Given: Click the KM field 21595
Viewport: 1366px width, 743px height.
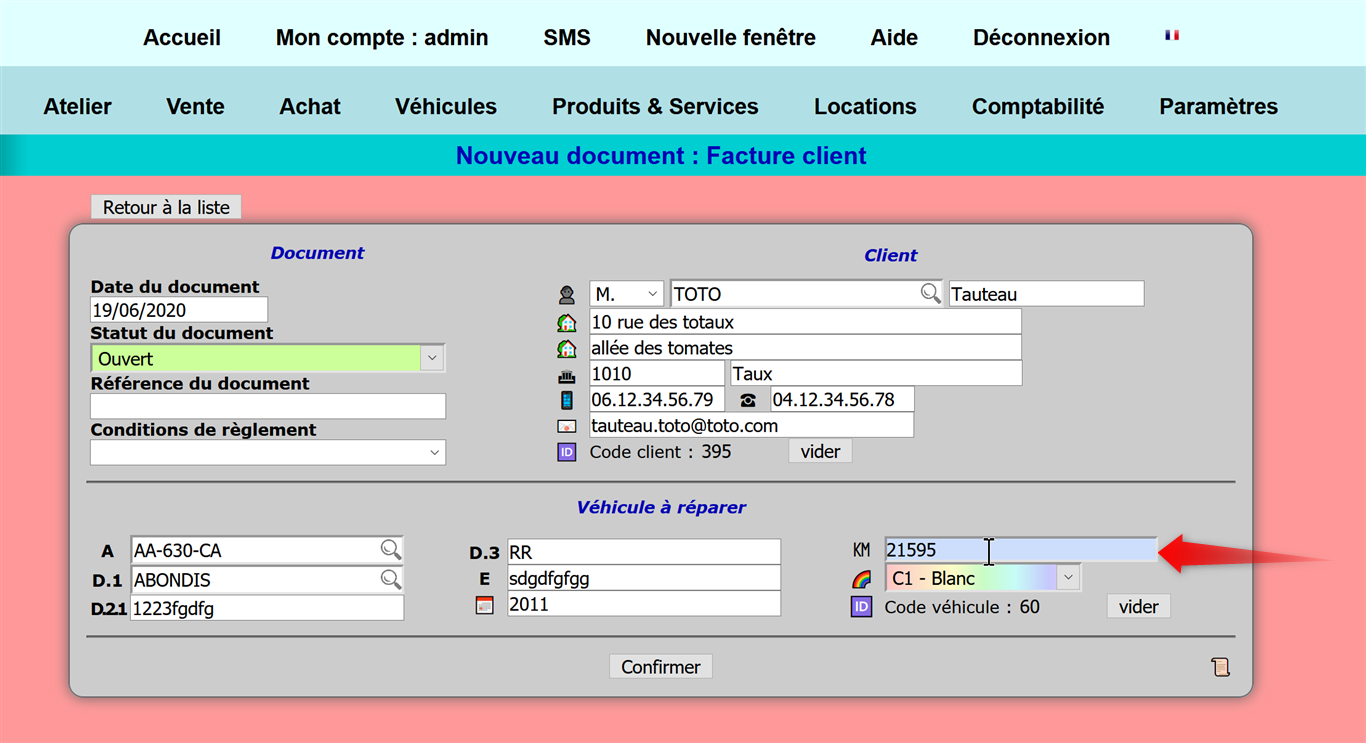Looking at the screenshot, I should click(x=1021, y=550).
